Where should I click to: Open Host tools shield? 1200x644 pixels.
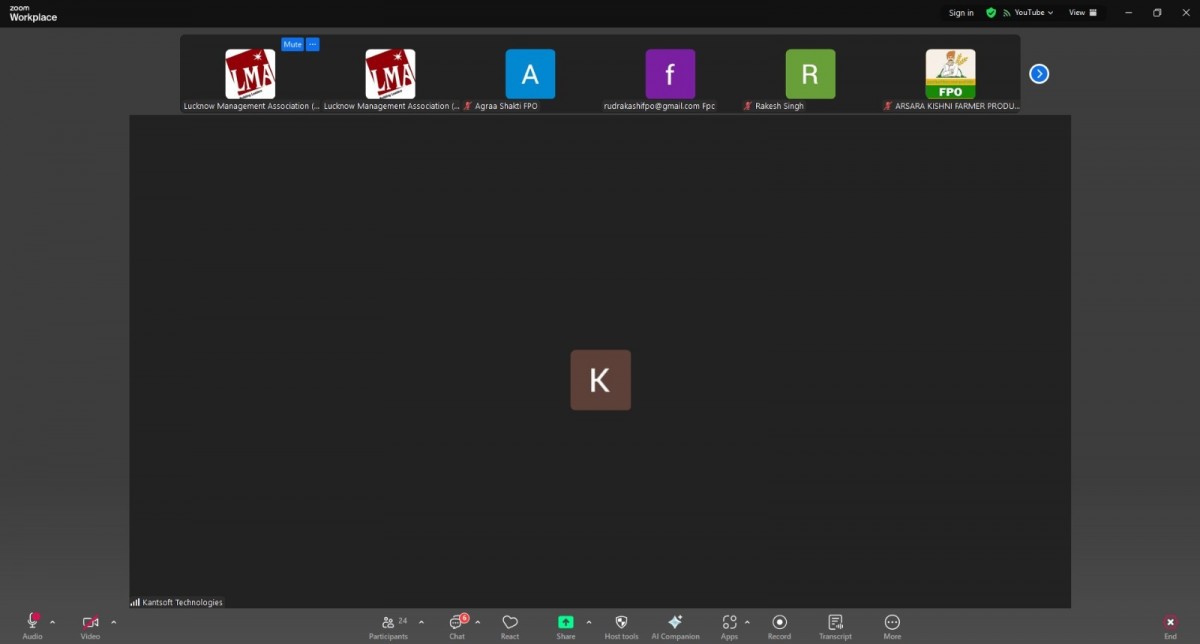coord(621,624)
